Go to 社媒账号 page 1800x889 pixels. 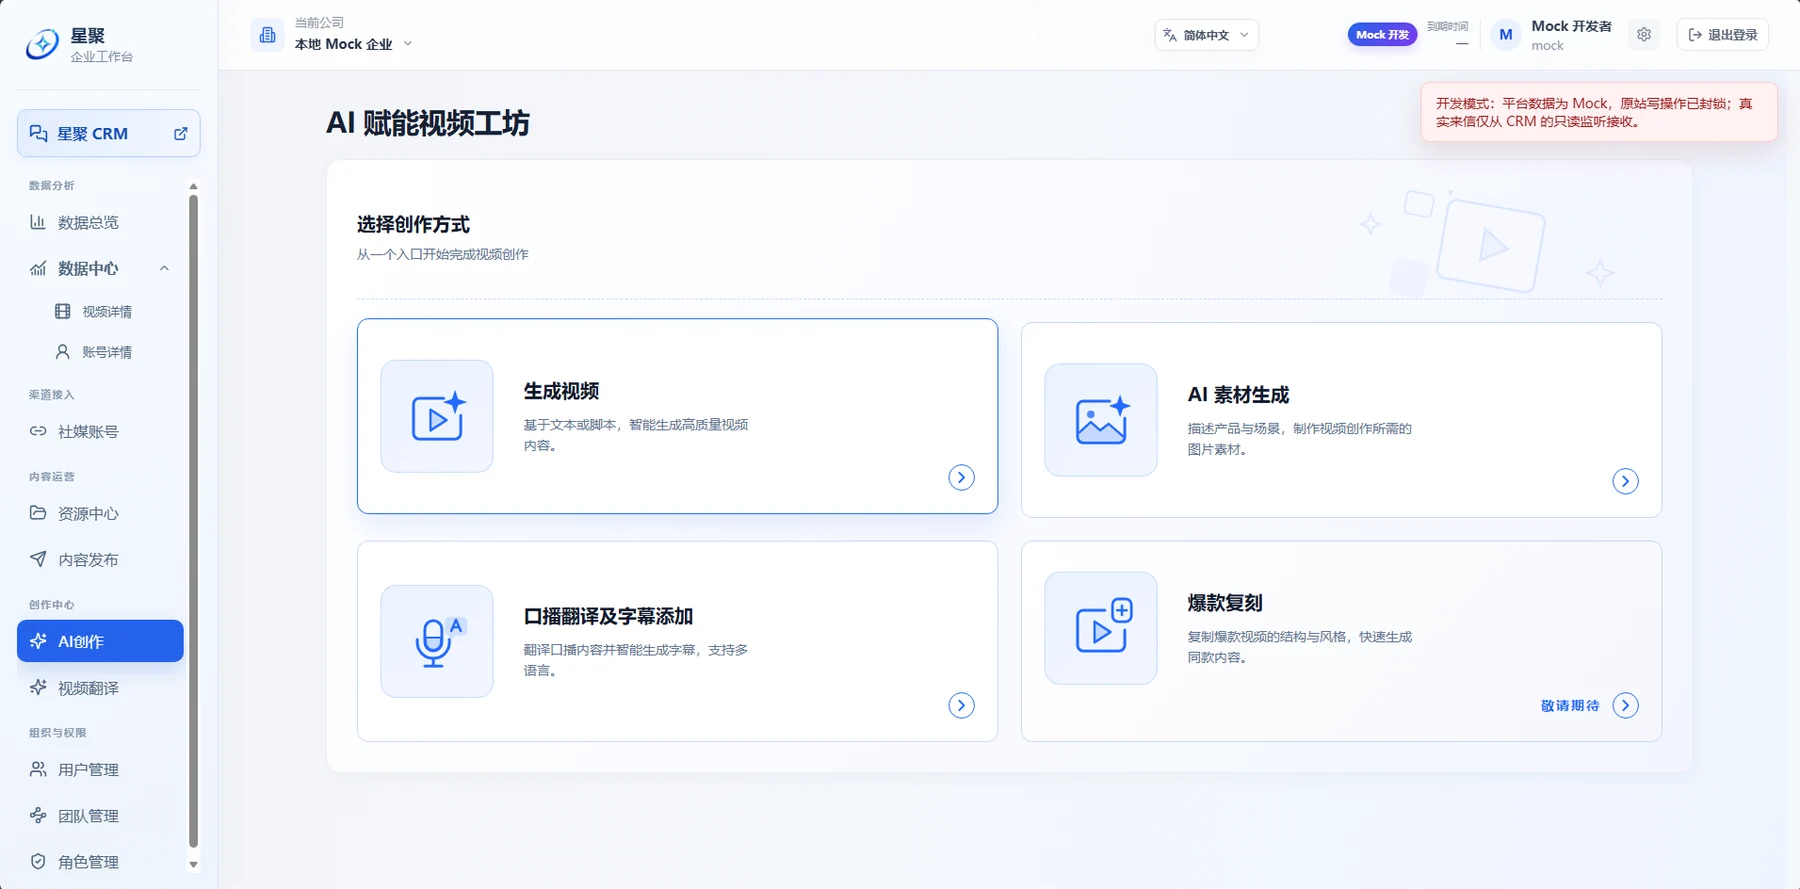[x=100, y=431]
